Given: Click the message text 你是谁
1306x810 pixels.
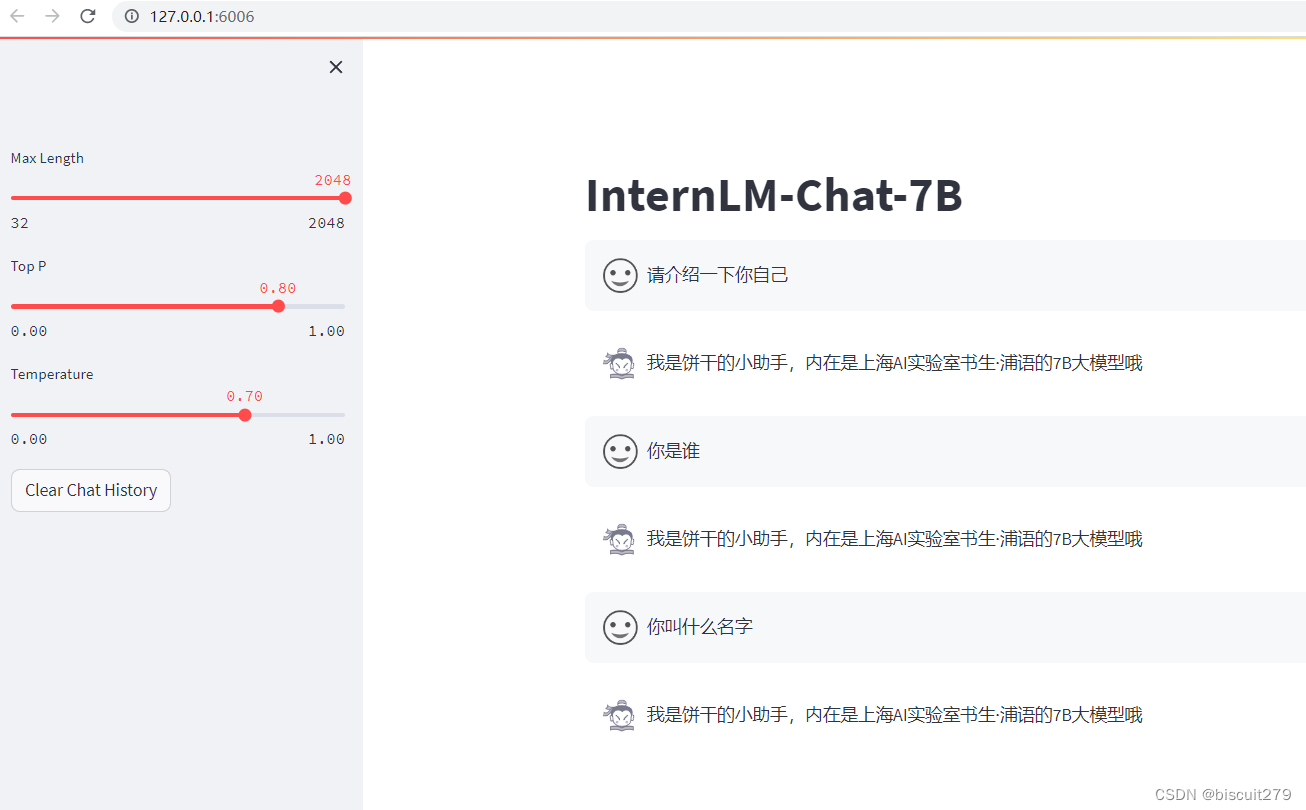Looking at the screenshot, I should click(673, 451).
